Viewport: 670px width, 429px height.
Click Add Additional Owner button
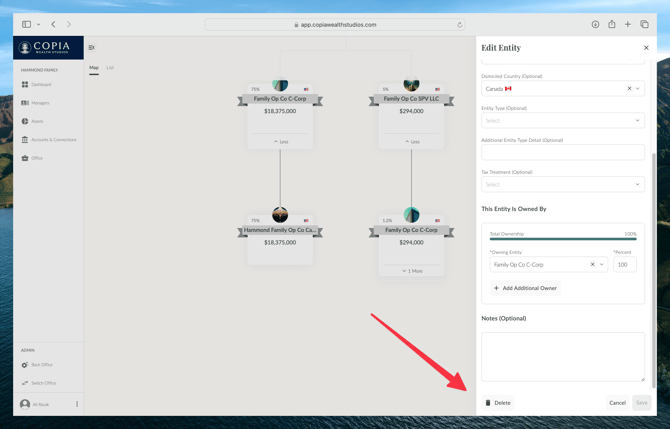[525, 288]
